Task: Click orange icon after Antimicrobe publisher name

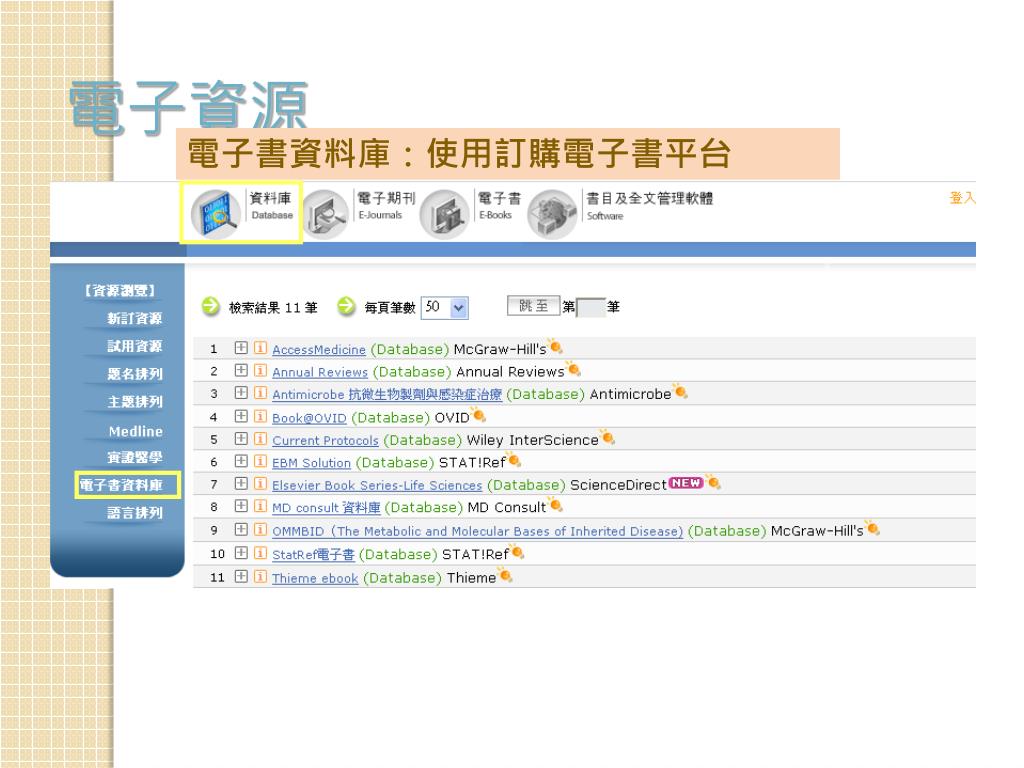Action: point(680,391)
